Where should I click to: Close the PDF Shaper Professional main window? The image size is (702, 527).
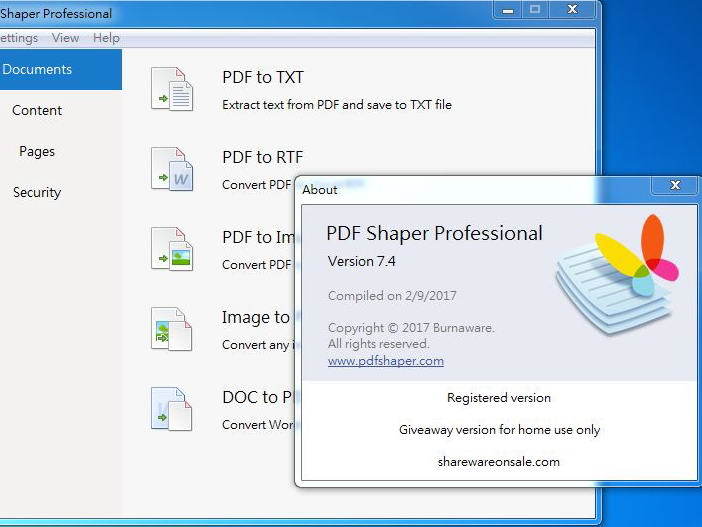(x=572, y=10)
